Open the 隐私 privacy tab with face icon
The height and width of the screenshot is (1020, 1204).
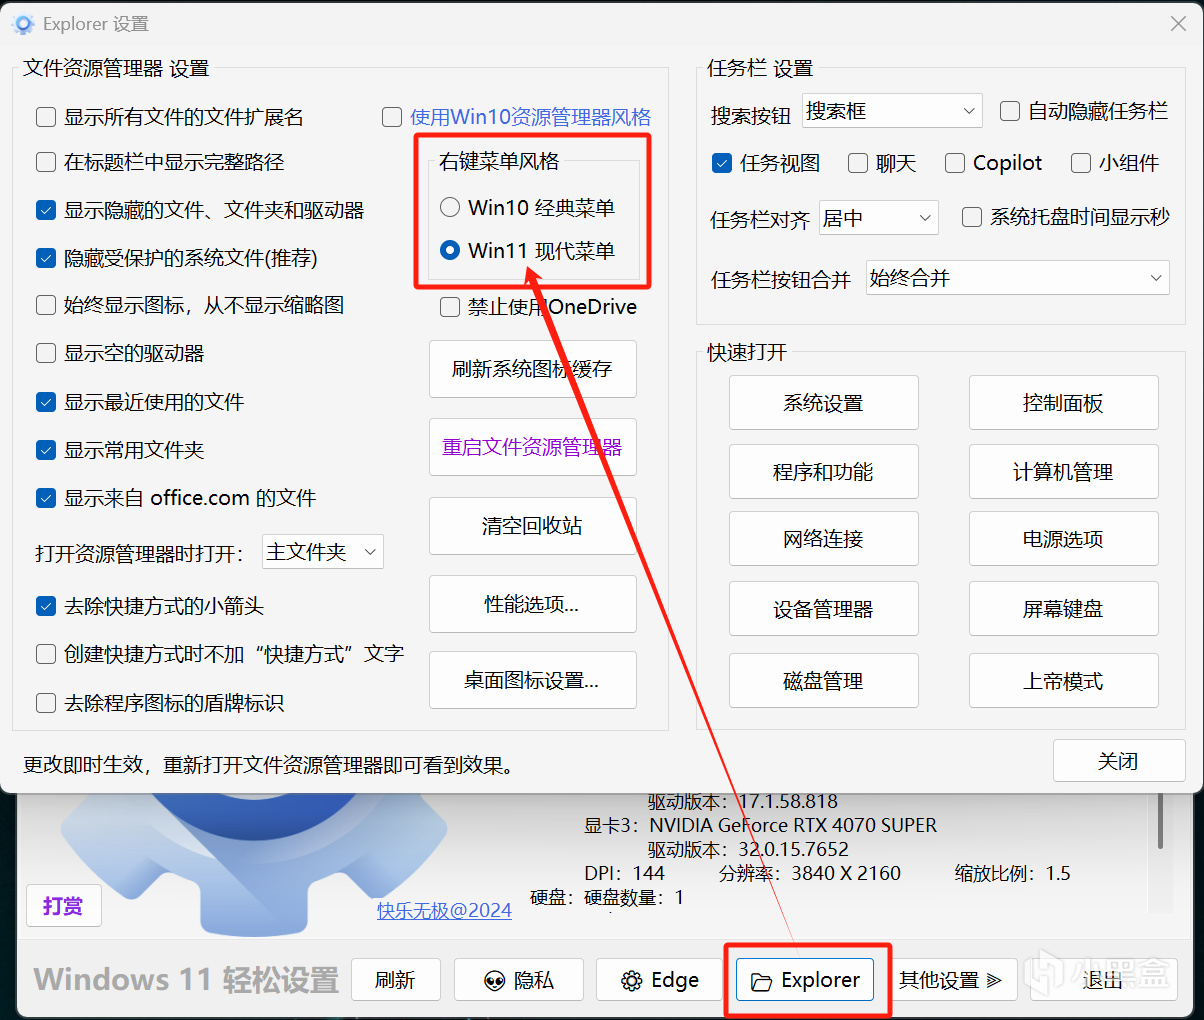[x=518, y=980]
